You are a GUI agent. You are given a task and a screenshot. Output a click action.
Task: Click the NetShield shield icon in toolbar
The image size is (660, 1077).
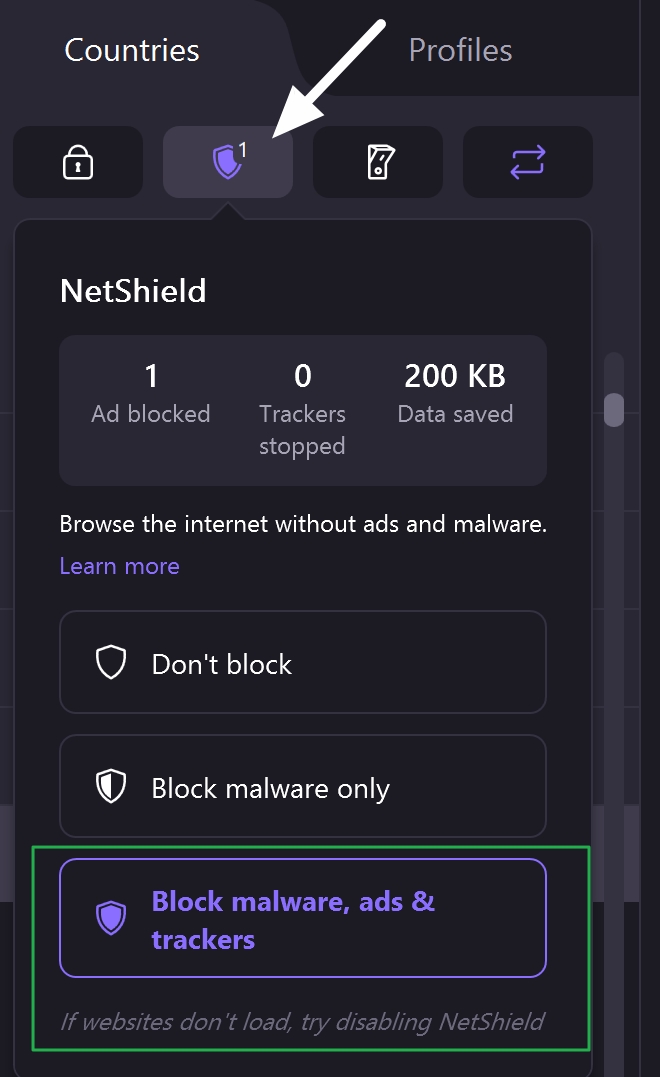227,162
